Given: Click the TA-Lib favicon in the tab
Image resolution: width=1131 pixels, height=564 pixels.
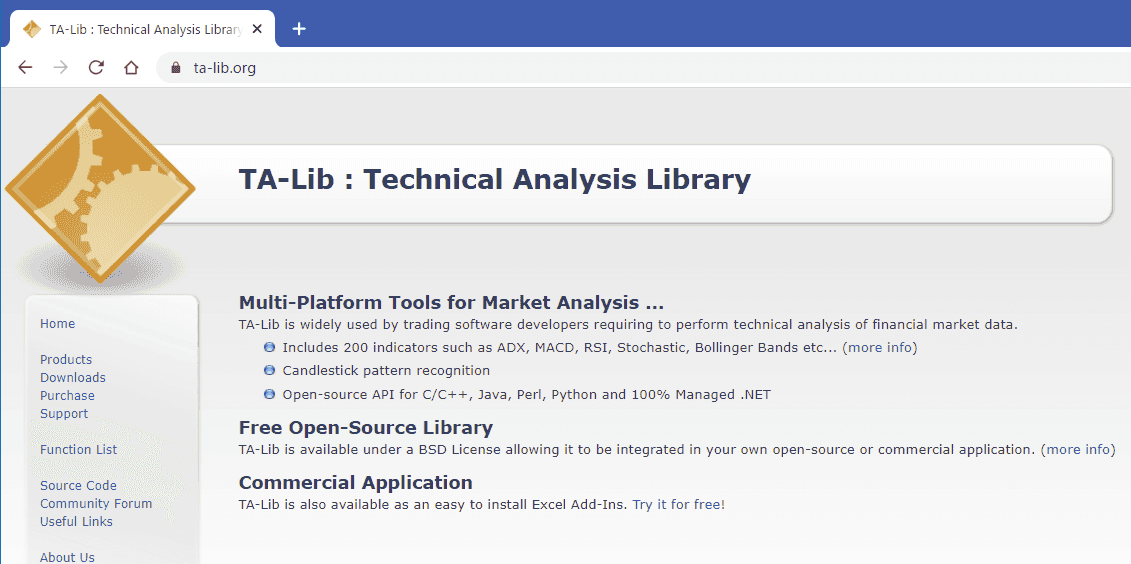Looking at the screenshot, I should click(x=32, y=30).
